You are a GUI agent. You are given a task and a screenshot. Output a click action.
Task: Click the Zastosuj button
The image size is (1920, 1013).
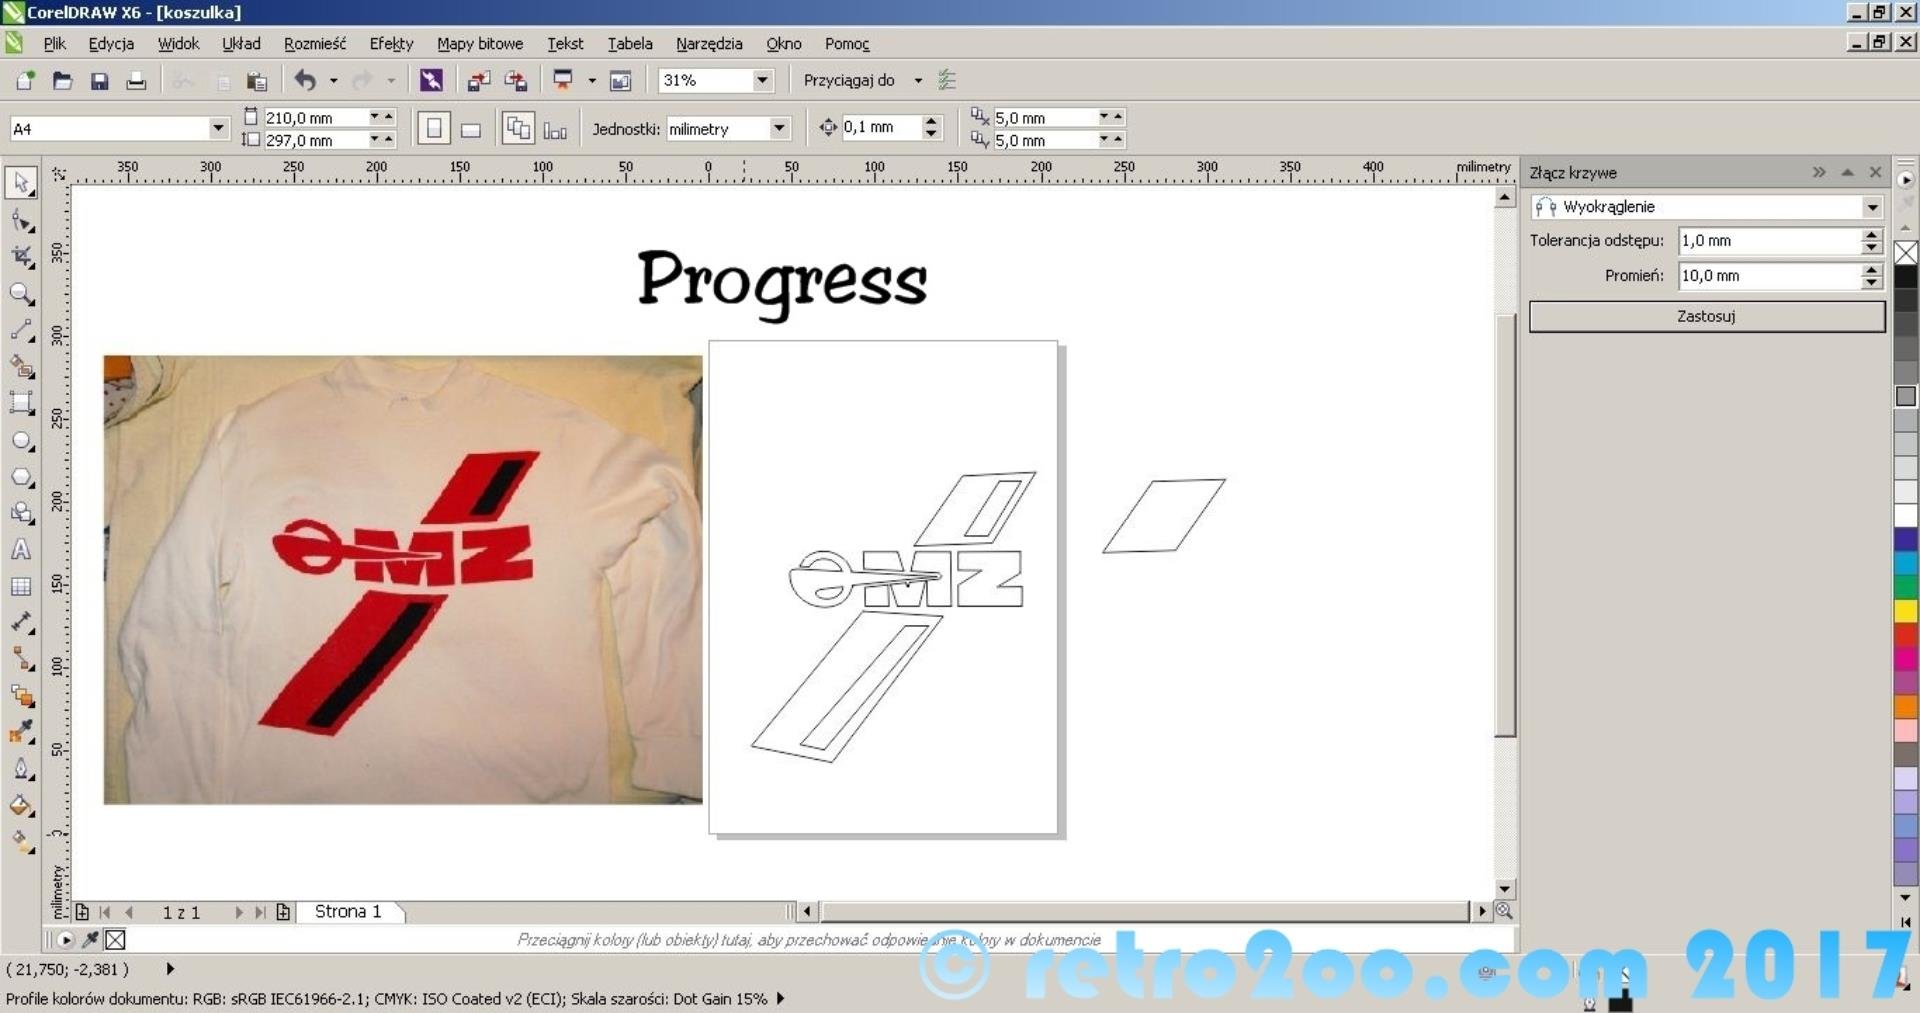coord(1706,316)
